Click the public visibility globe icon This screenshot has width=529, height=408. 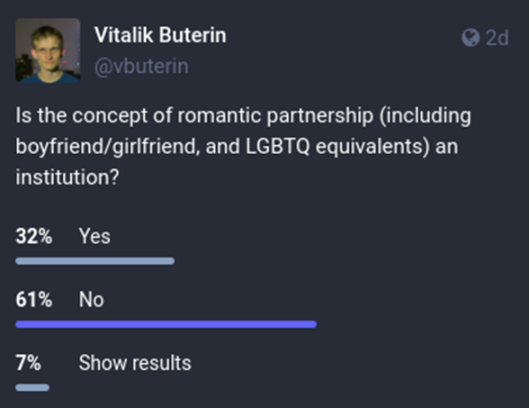tap(470, 37)
